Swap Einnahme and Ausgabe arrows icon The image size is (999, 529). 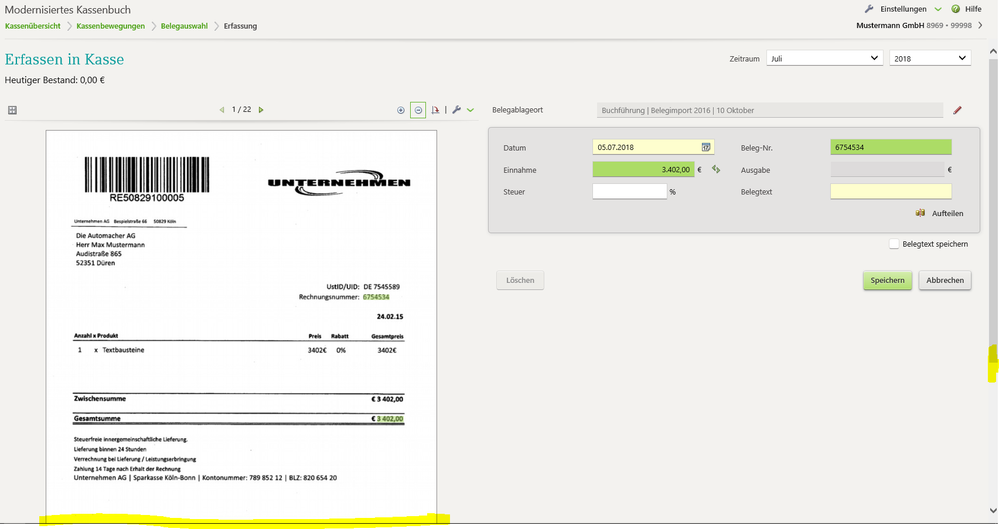[716, 170]
